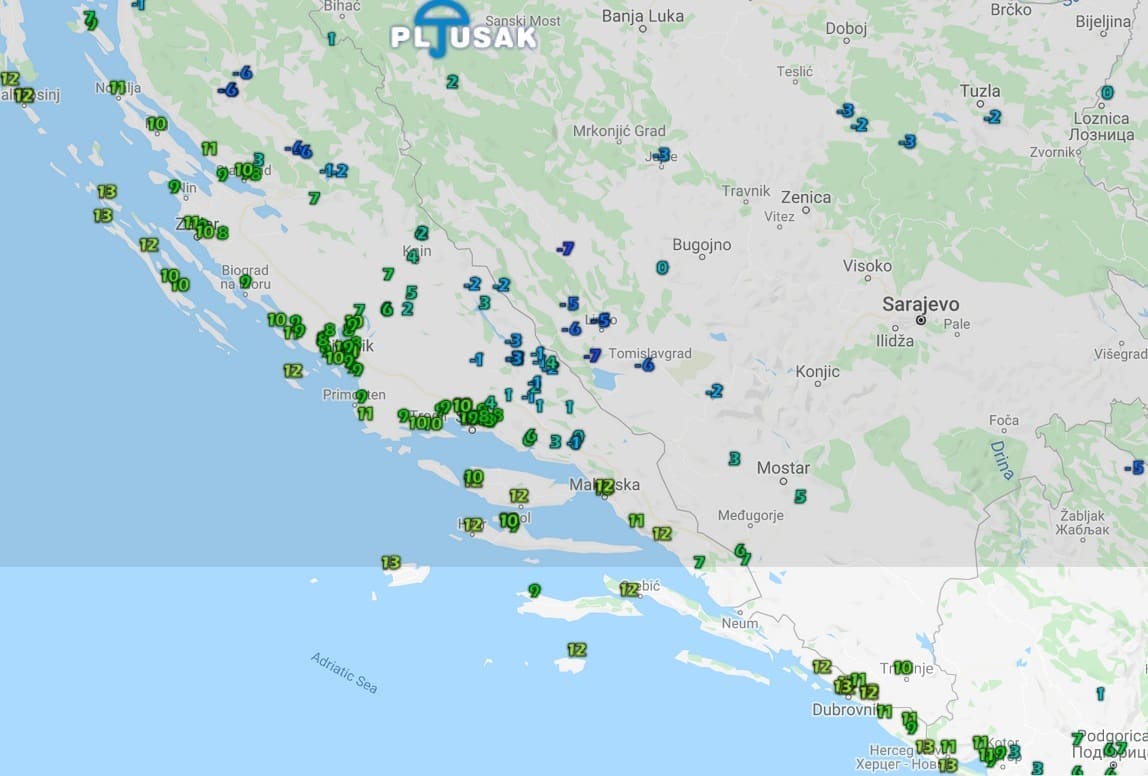Click the 0 marker below Bugojno
The height and width of the screenshot is (776, 1148).
(x=662, y=268)
